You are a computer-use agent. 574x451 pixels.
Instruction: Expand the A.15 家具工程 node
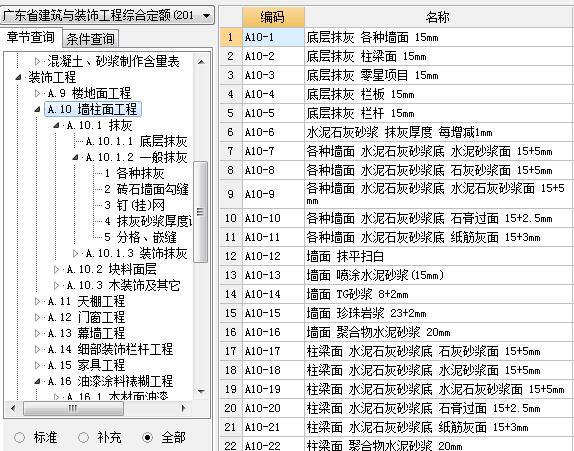click(x=37, y=365)
